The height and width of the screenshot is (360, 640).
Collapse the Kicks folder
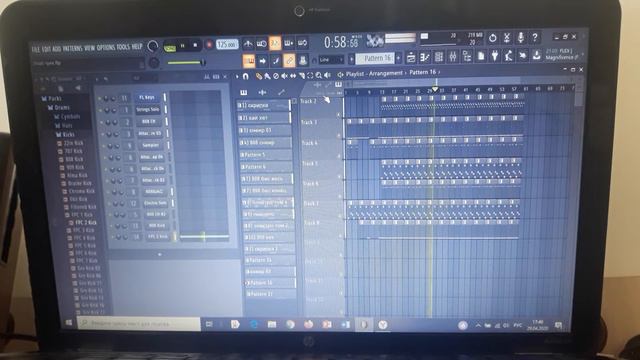coord(65,134)
